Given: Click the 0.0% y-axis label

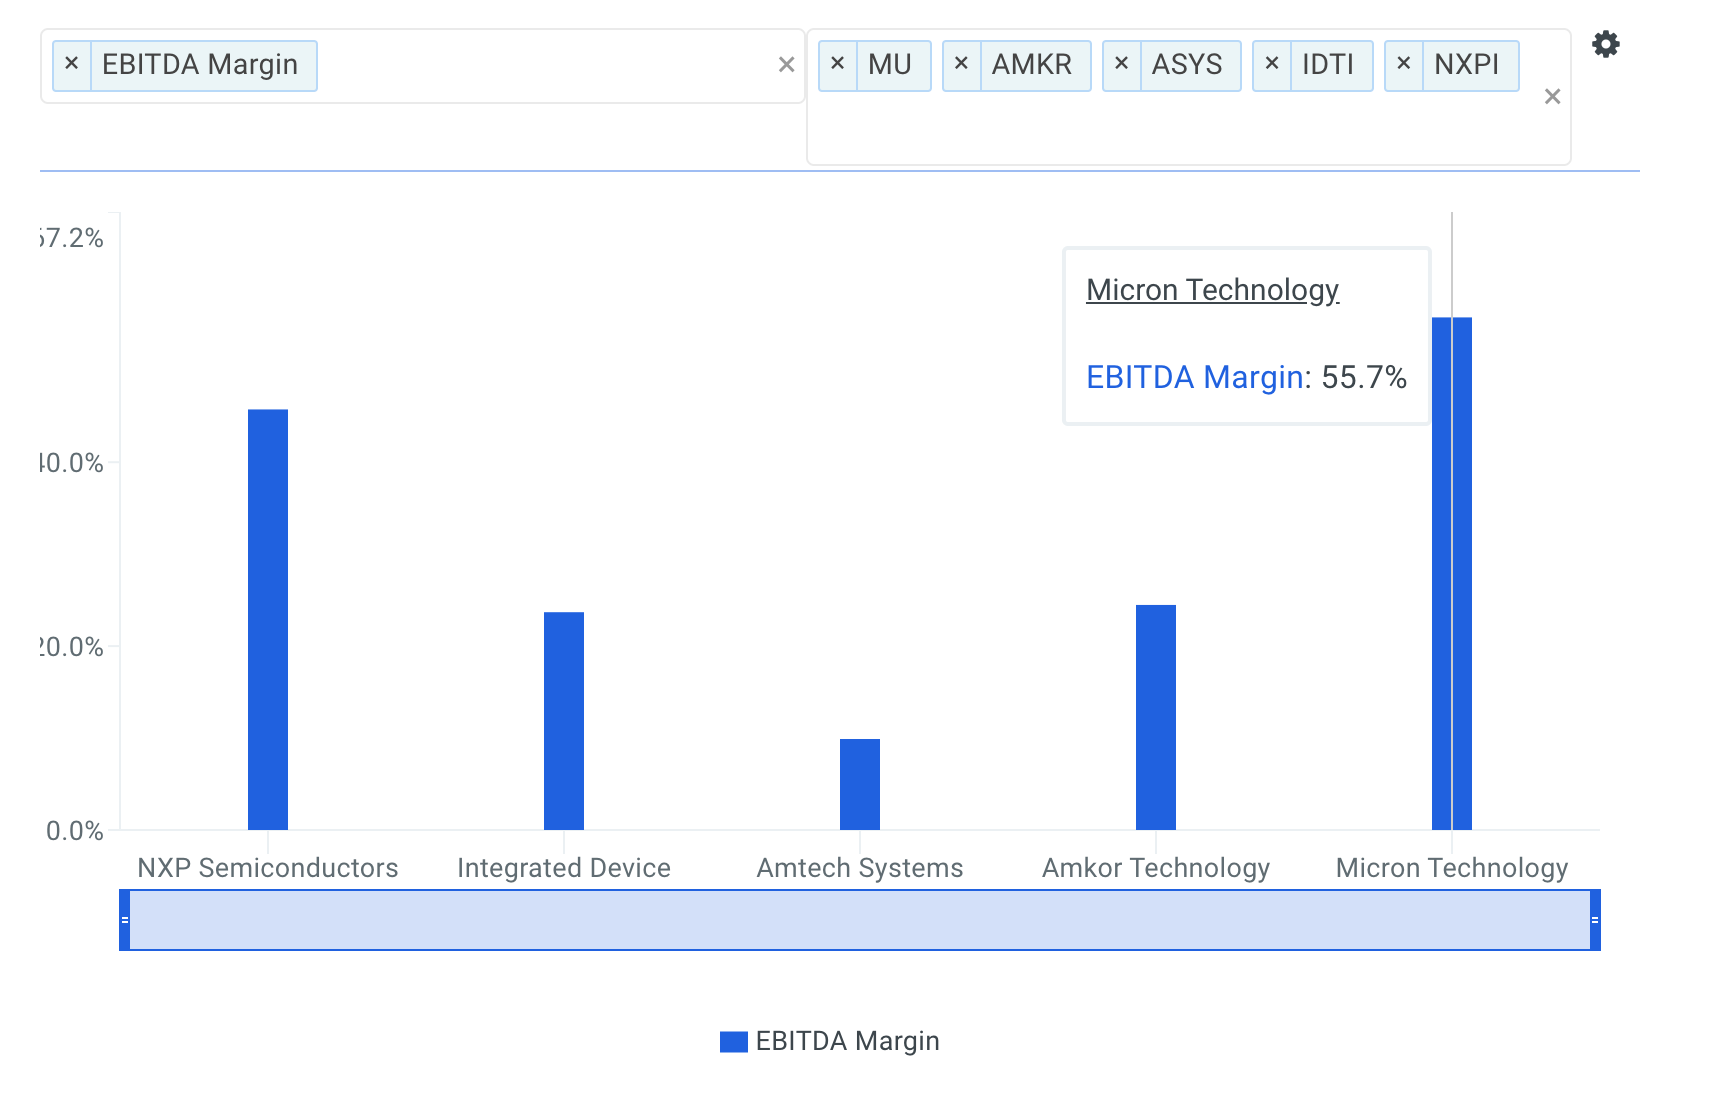Looking at the screenshot, I should (x=75, y=831).
